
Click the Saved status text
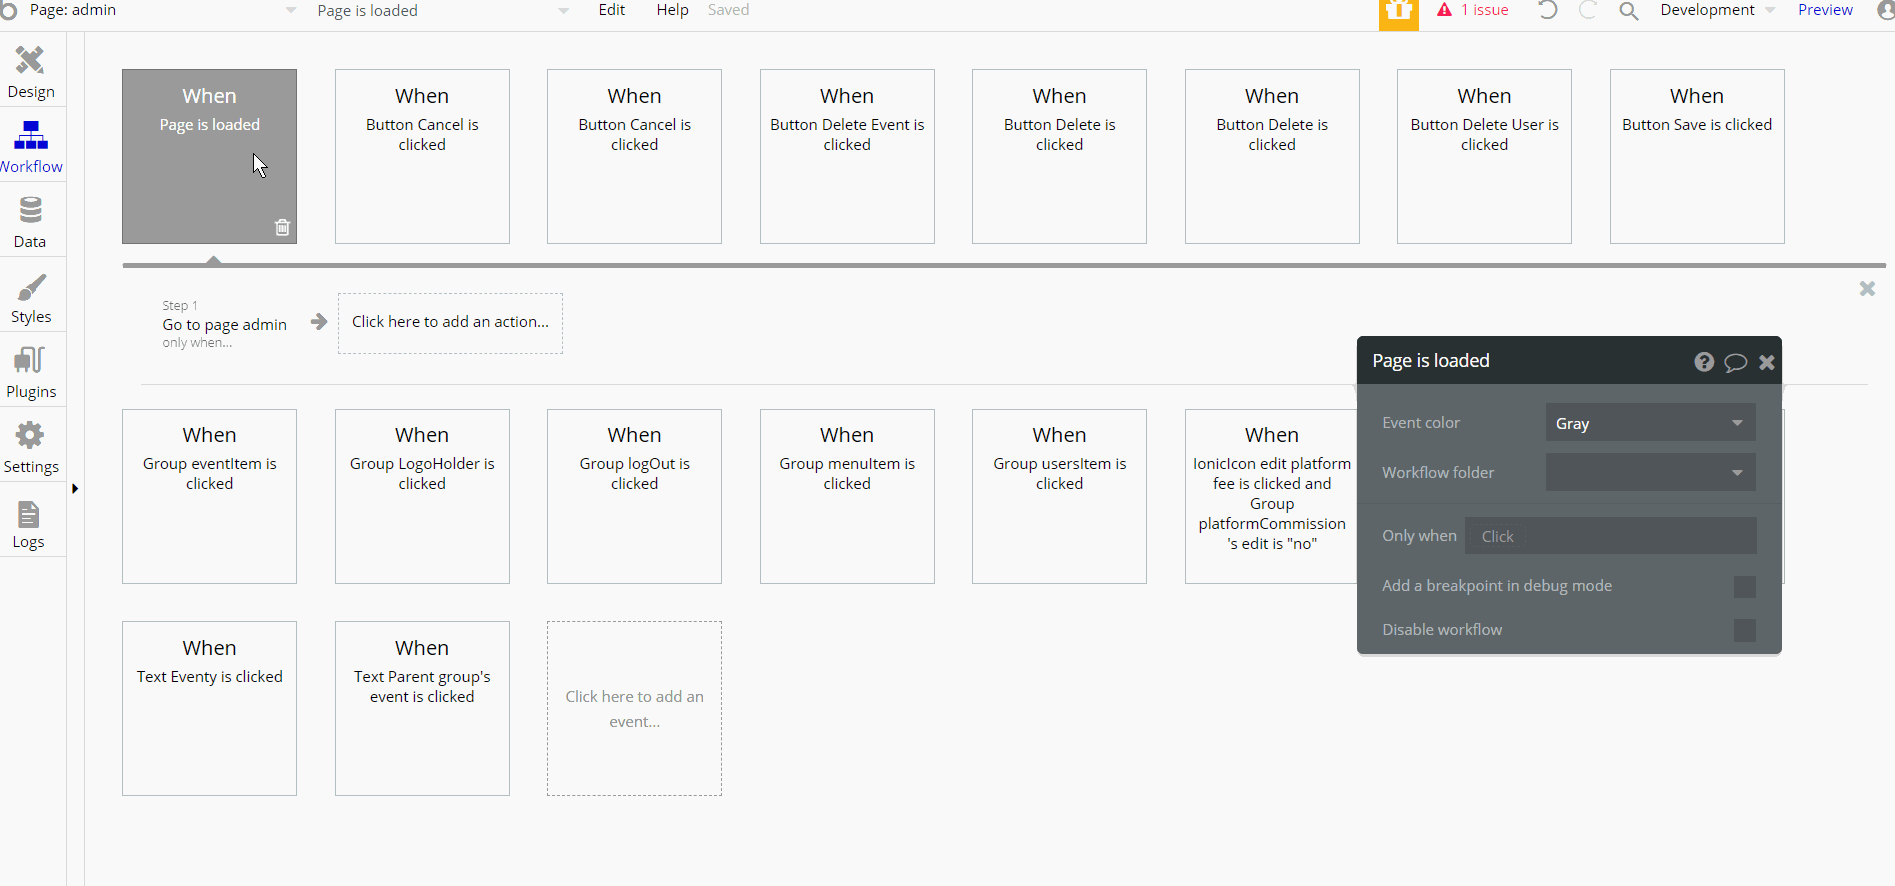click(x=728, y=10)
